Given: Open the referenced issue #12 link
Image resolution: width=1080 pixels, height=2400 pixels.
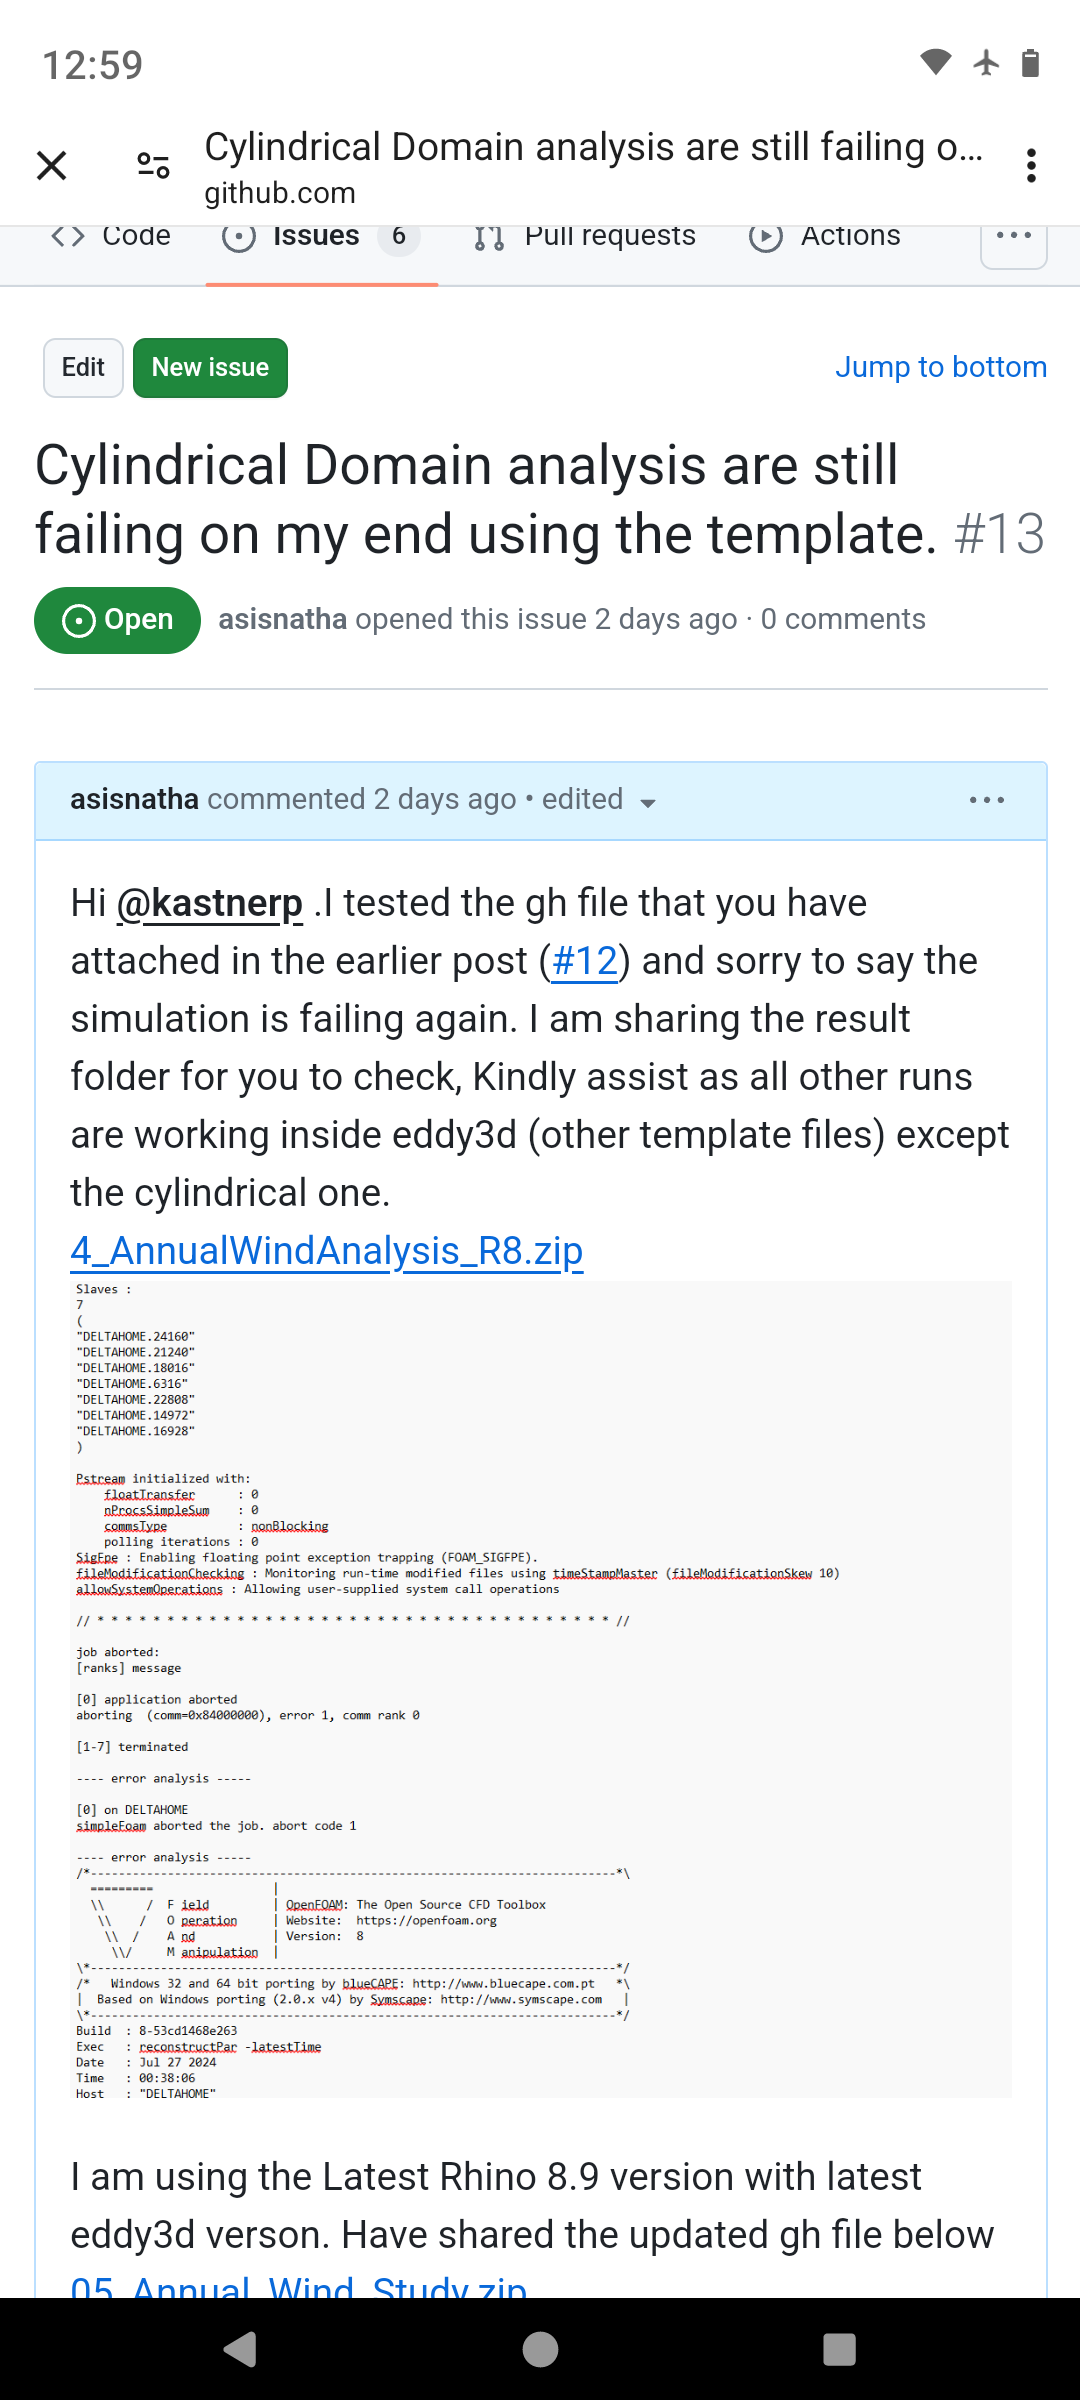Looking at the screenshot, I should [x=585, y=961].
